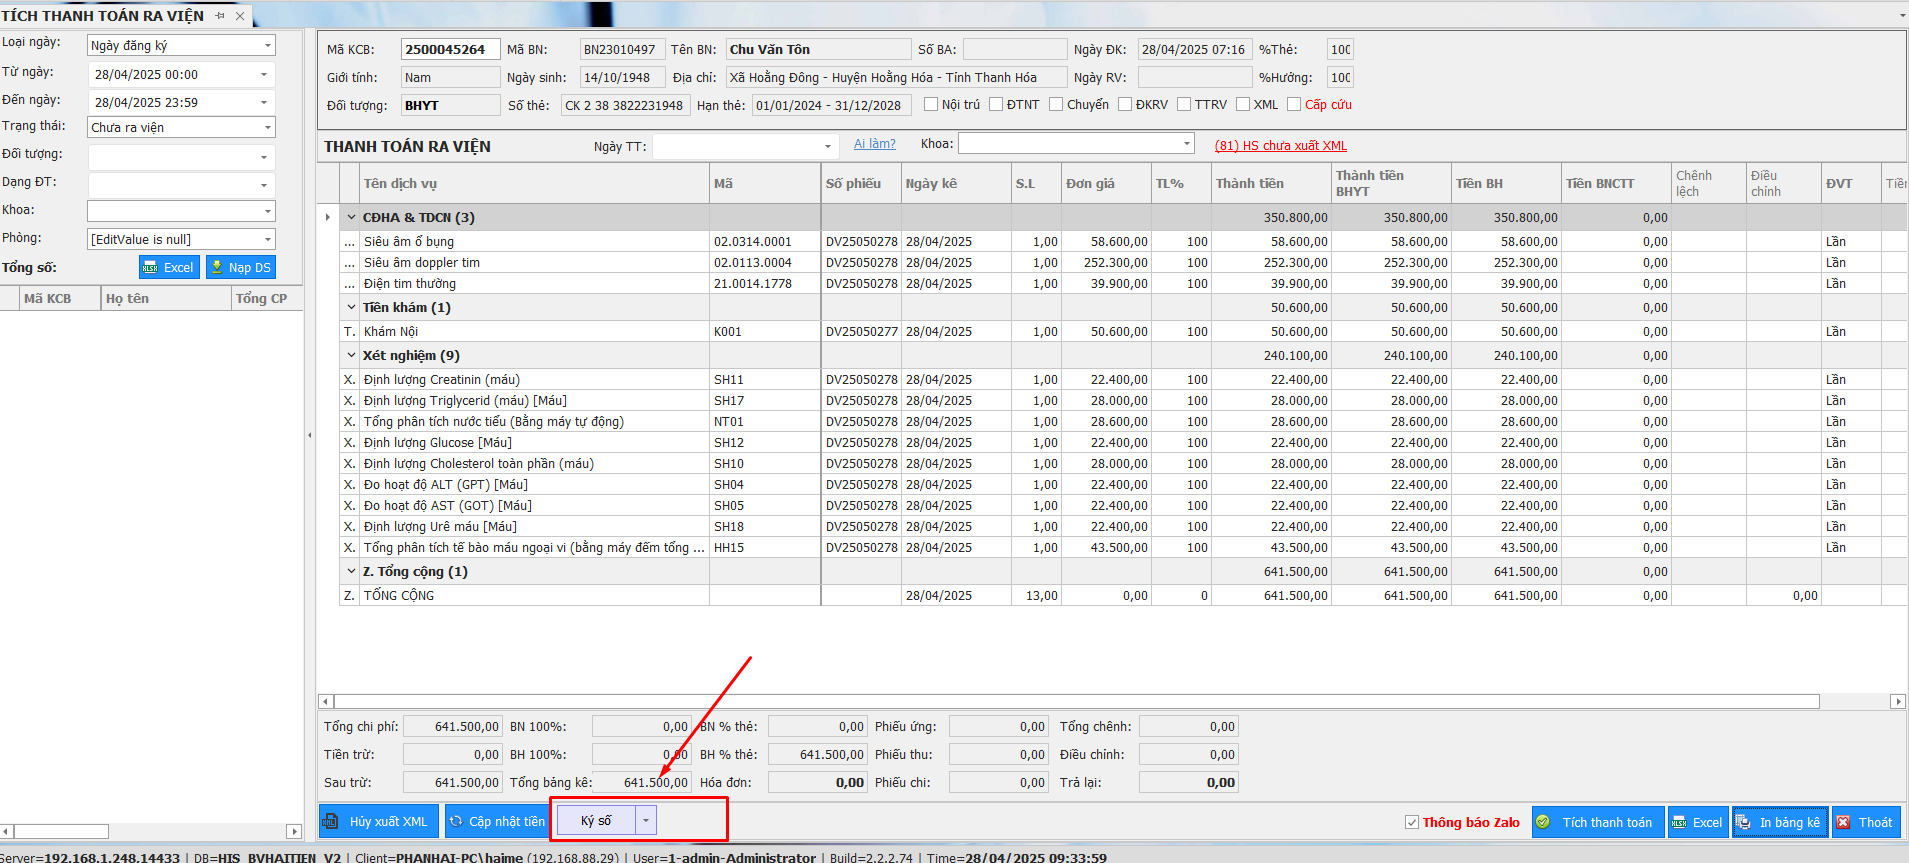Open the (81) HS chưa xuất XML link
Viewport: 1909px width, 863px height.
pyautogui.click(x=1280, y=146)
